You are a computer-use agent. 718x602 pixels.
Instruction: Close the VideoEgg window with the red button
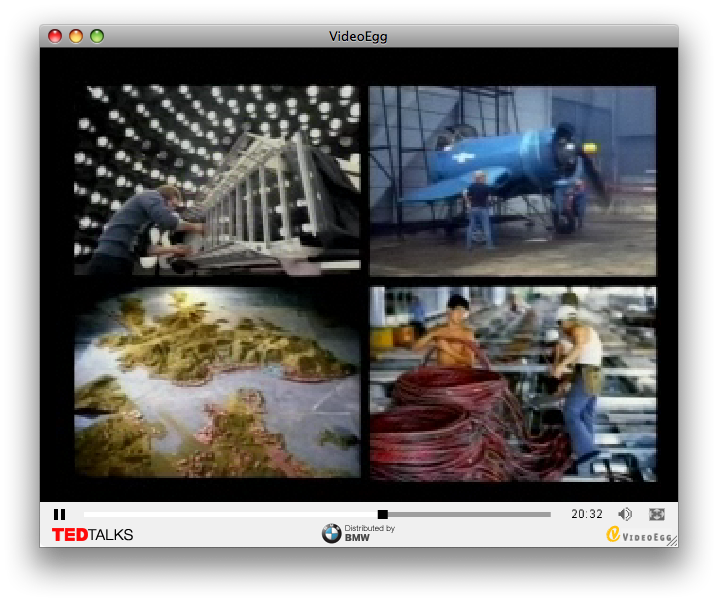[55, 37]
